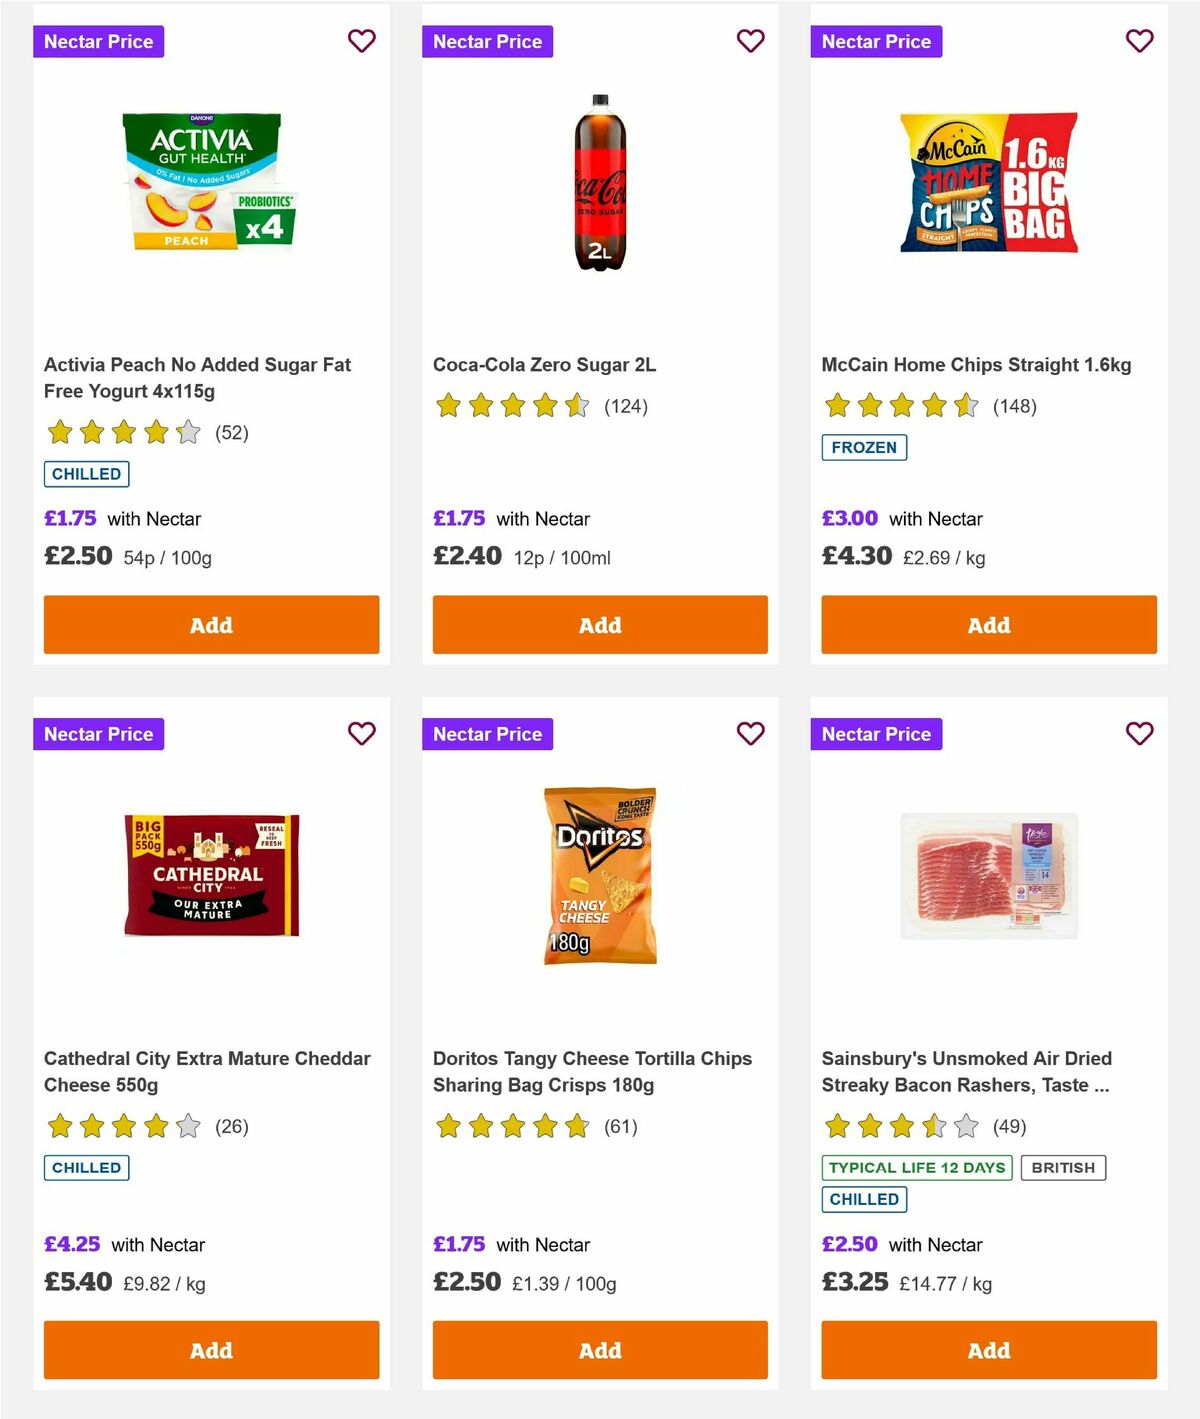
Task: Favourite the Activia Peach yogurt
Action: tap(361, 41)
